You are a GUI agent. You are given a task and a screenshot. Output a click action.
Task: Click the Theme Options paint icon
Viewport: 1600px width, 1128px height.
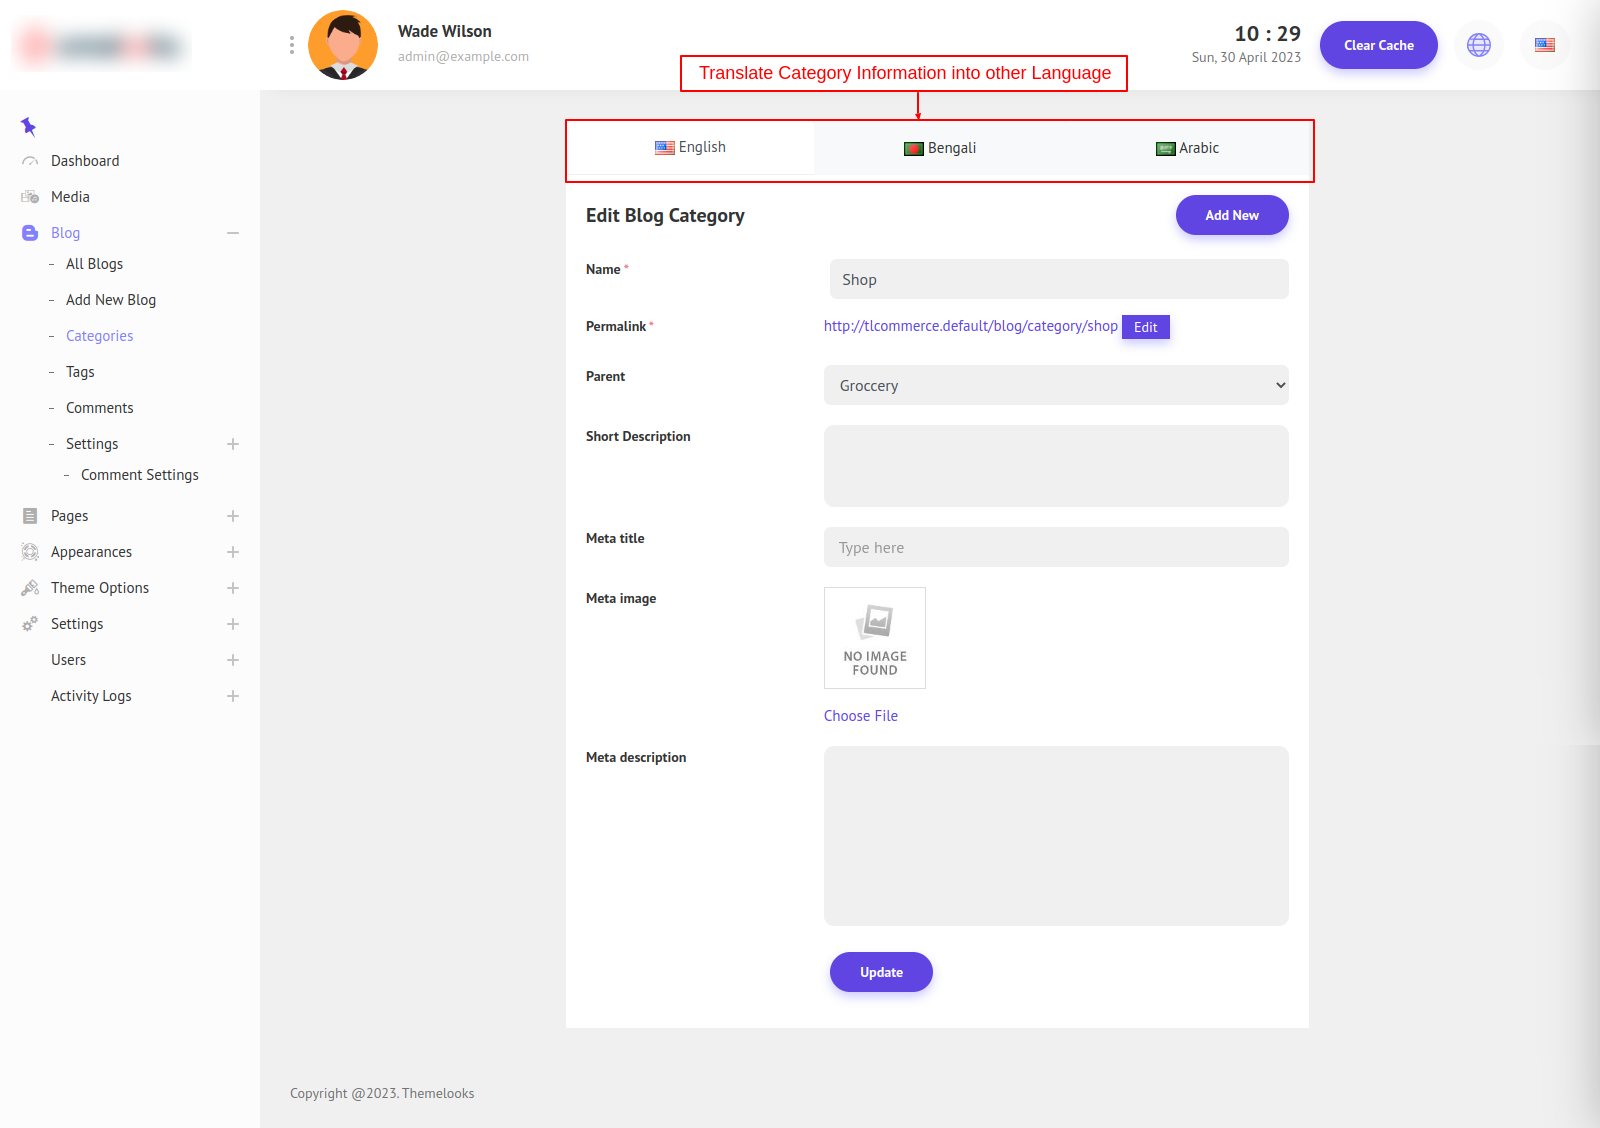tap(30, 588)
